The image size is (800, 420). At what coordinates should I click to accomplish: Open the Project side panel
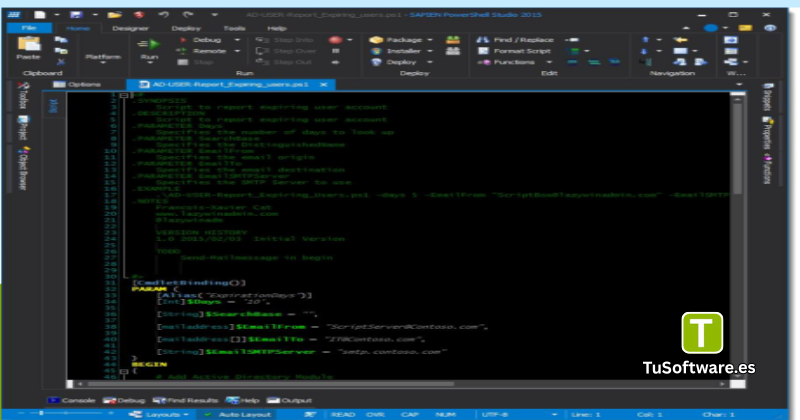point(22,128)
